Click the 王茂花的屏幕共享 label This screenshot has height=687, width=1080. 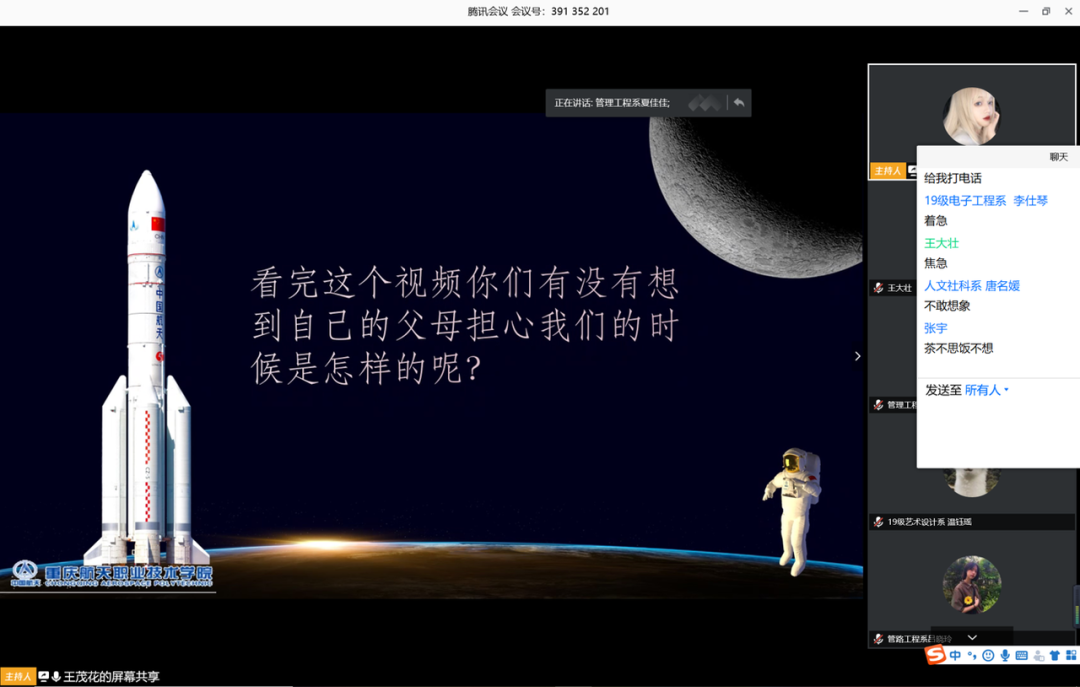point(112,677)
